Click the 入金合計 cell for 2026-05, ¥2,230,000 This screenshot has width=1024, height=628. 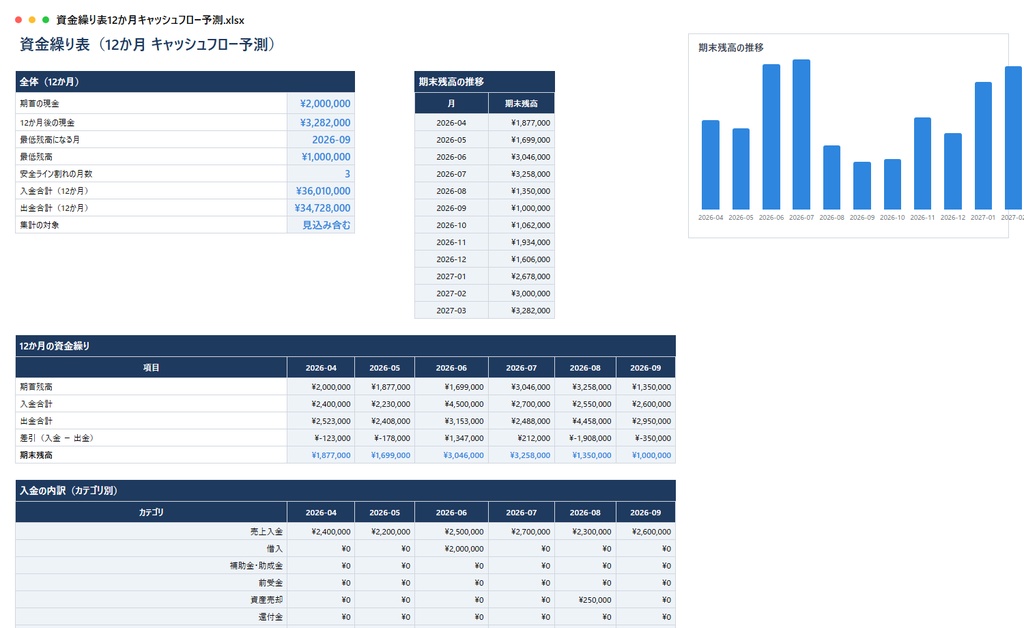point(385,403)
